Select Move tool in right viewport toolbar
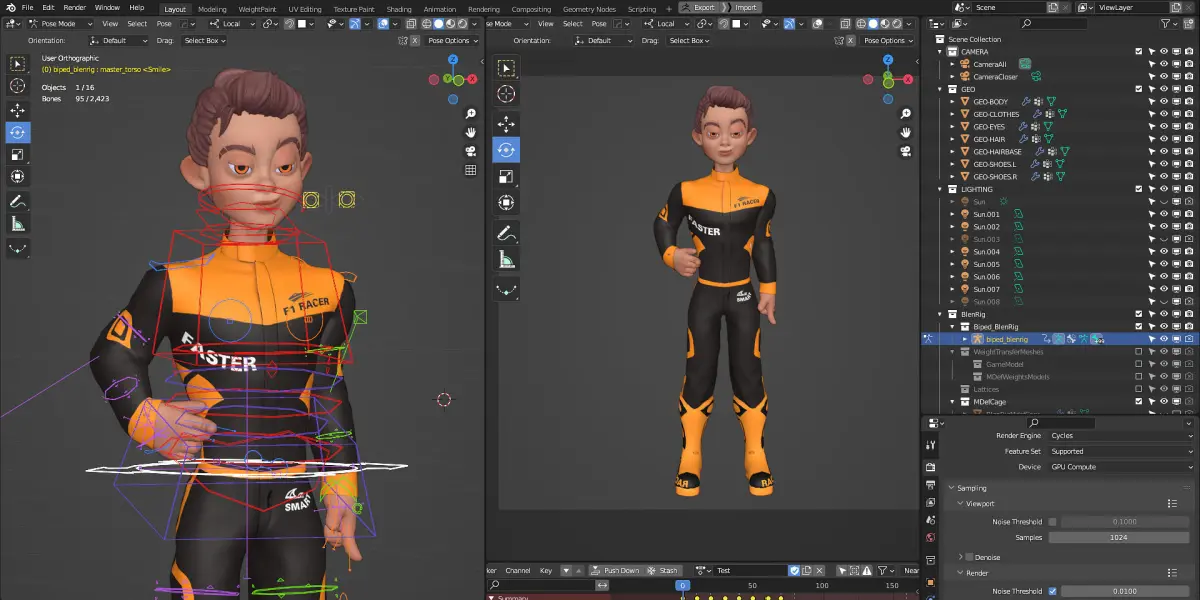This screenshot has width=1200, height=600. click(507, 124)
